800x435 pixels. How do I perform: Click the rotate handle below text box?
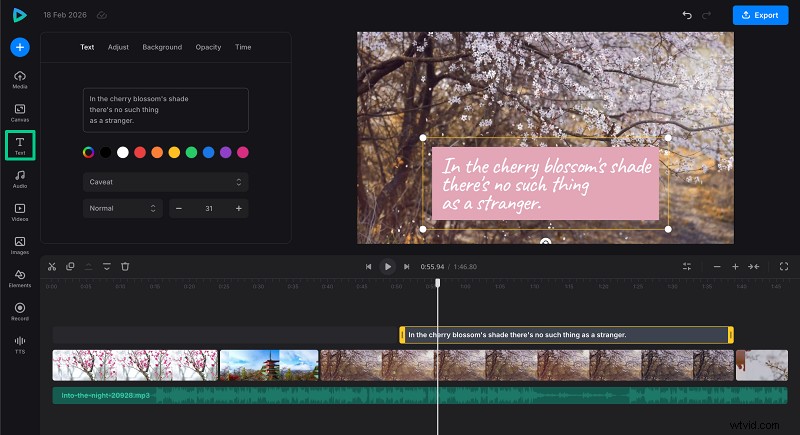[x=545, y=242]
